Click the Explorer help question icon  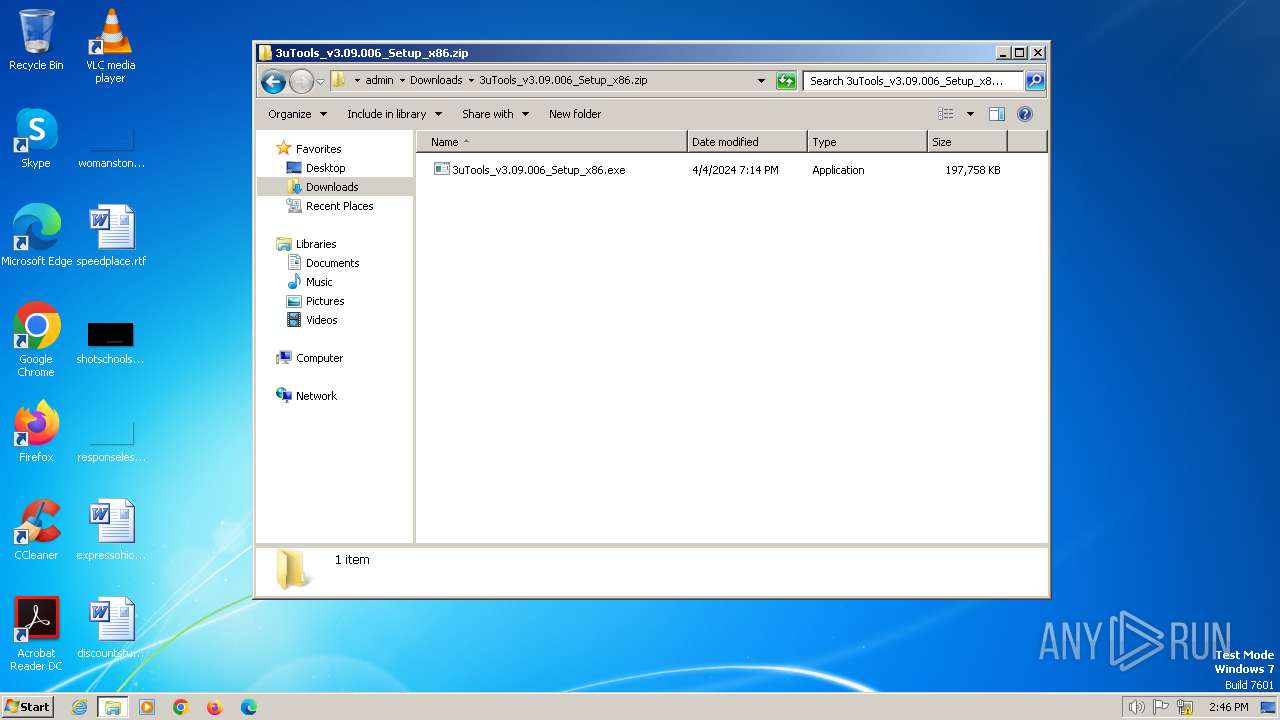click(1025, 114)
